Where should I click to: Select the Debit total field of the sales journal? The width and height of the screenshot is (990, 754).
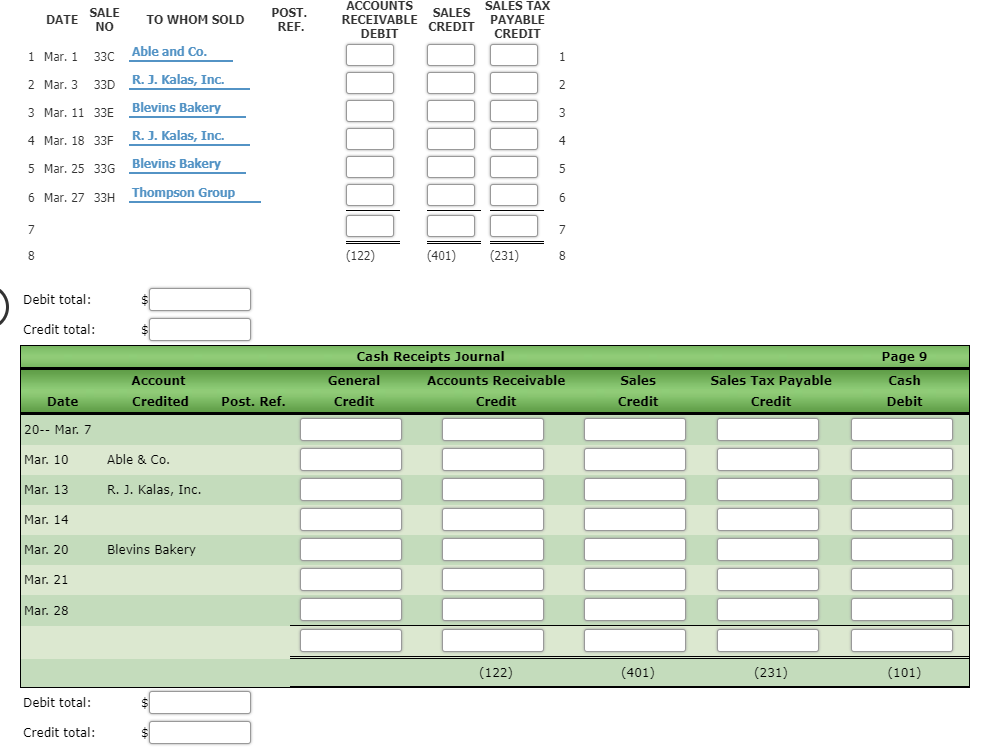pos(199,299)
